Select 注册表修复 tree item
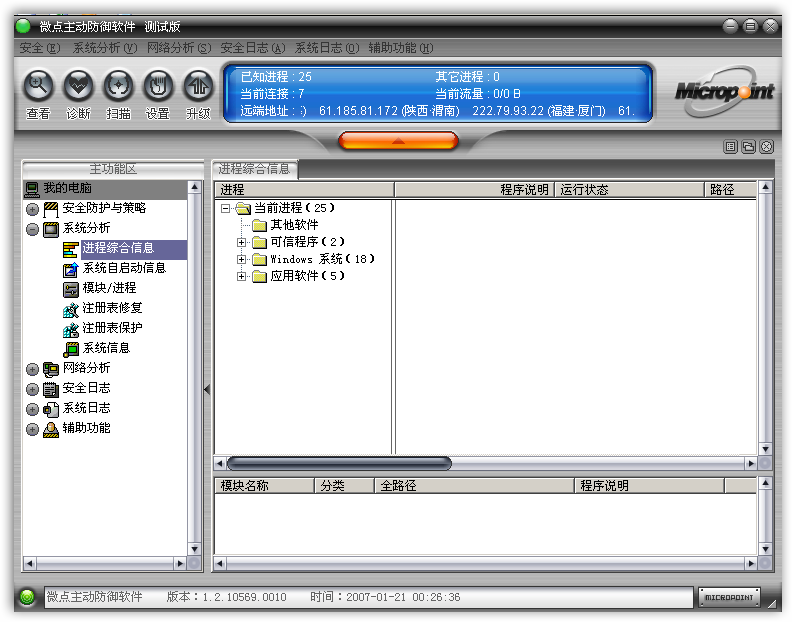The width and height of the screenshot is (793, 623). pyautogui.click(x=112, y=308)
